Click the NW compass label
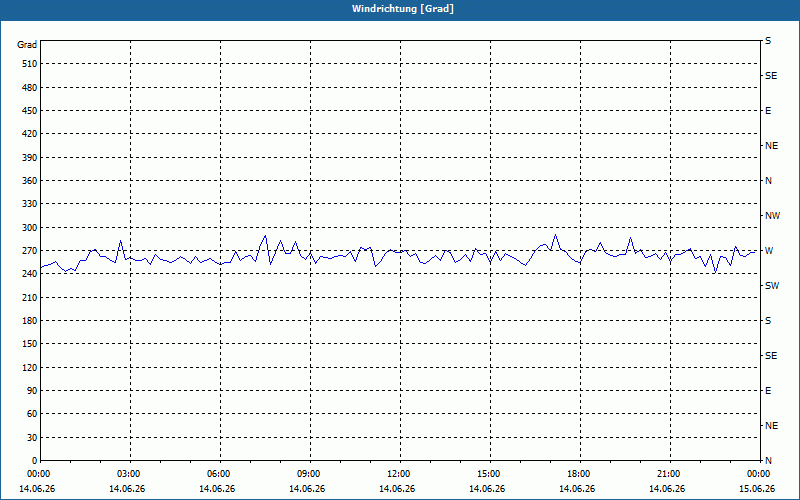The height and width of the screenshot is (500, 800). [x=772, y=216]
